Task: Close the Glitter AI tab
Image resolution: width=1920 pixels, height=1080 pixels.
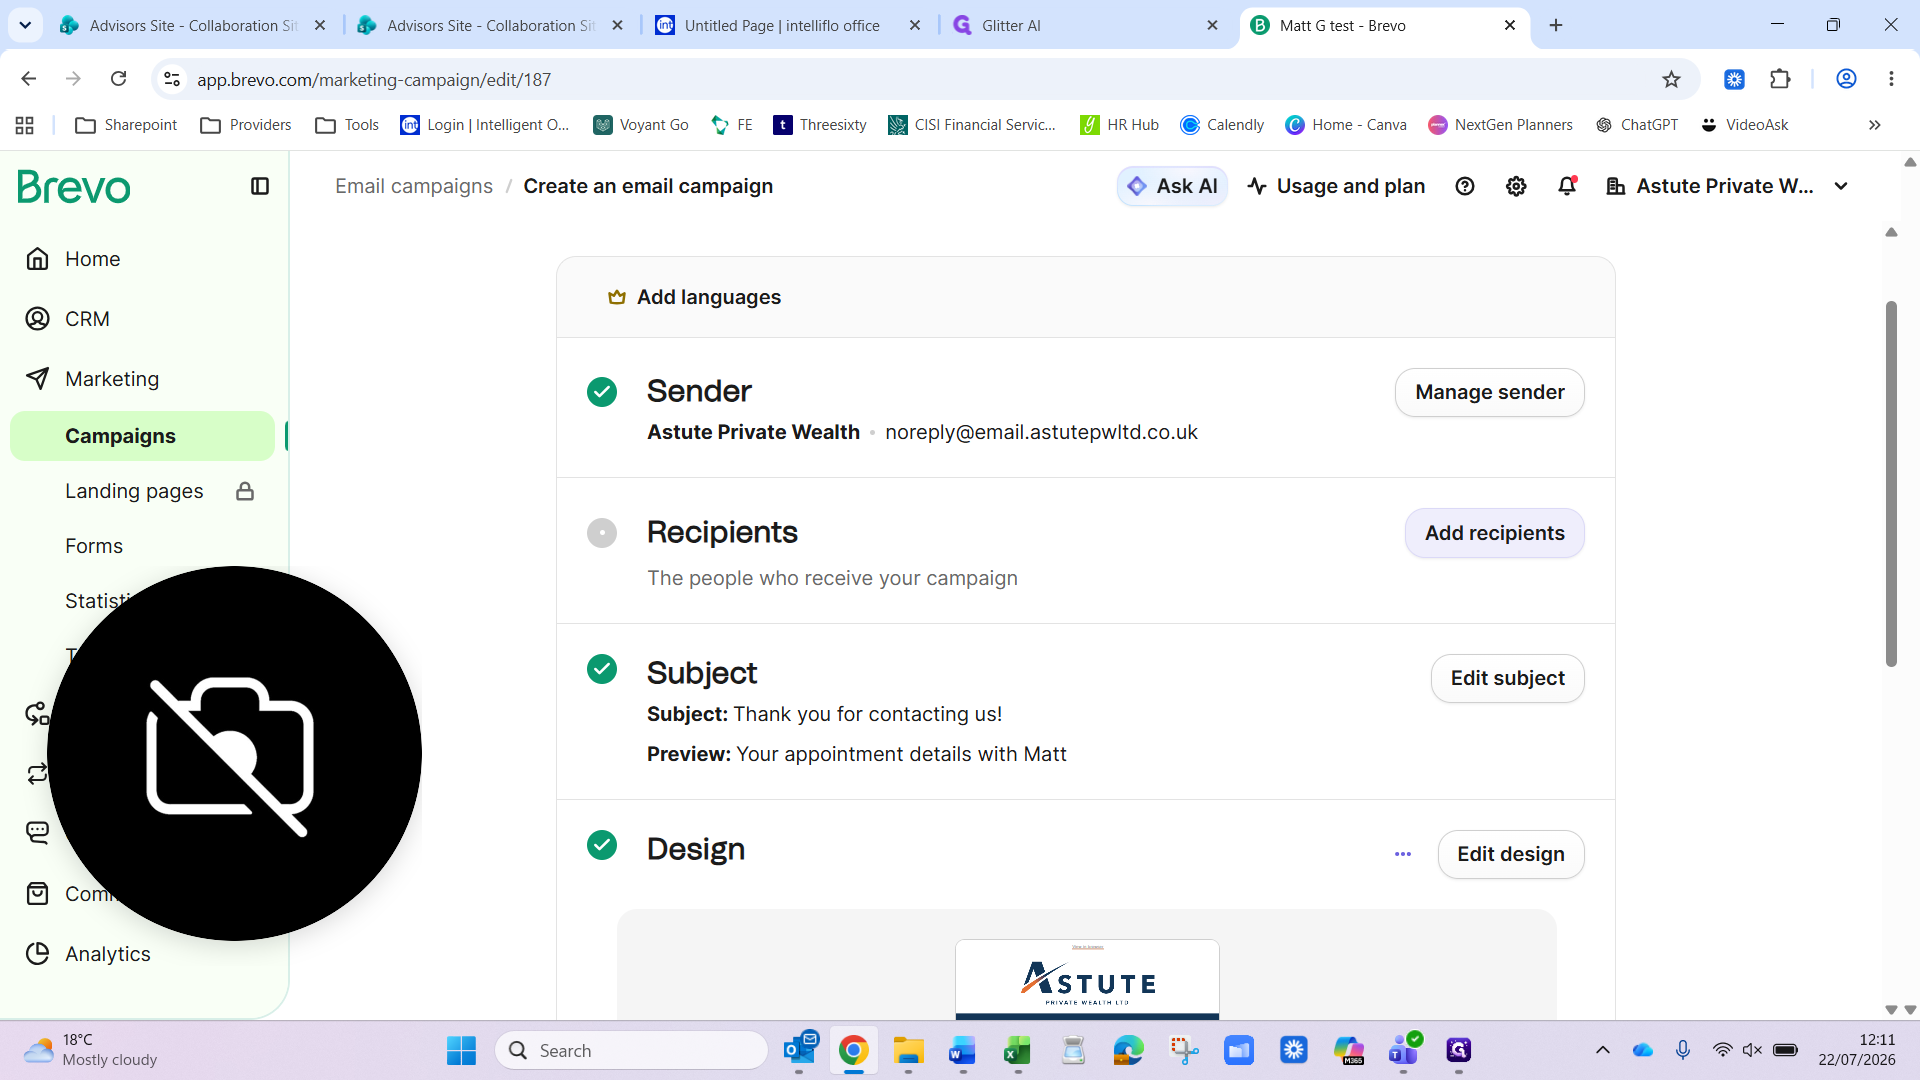Action: 1212,25
